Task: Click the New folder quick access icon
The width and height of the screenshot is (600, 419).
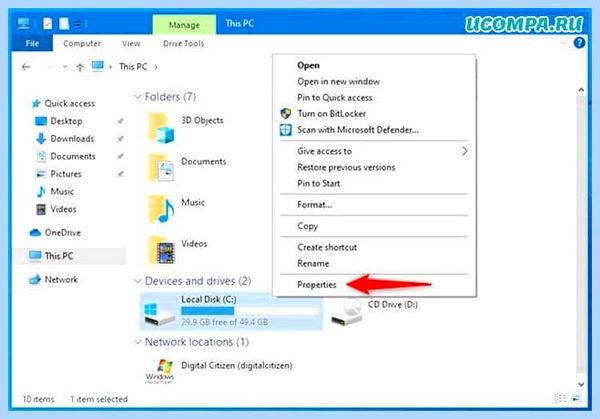Action: point(64,24)
